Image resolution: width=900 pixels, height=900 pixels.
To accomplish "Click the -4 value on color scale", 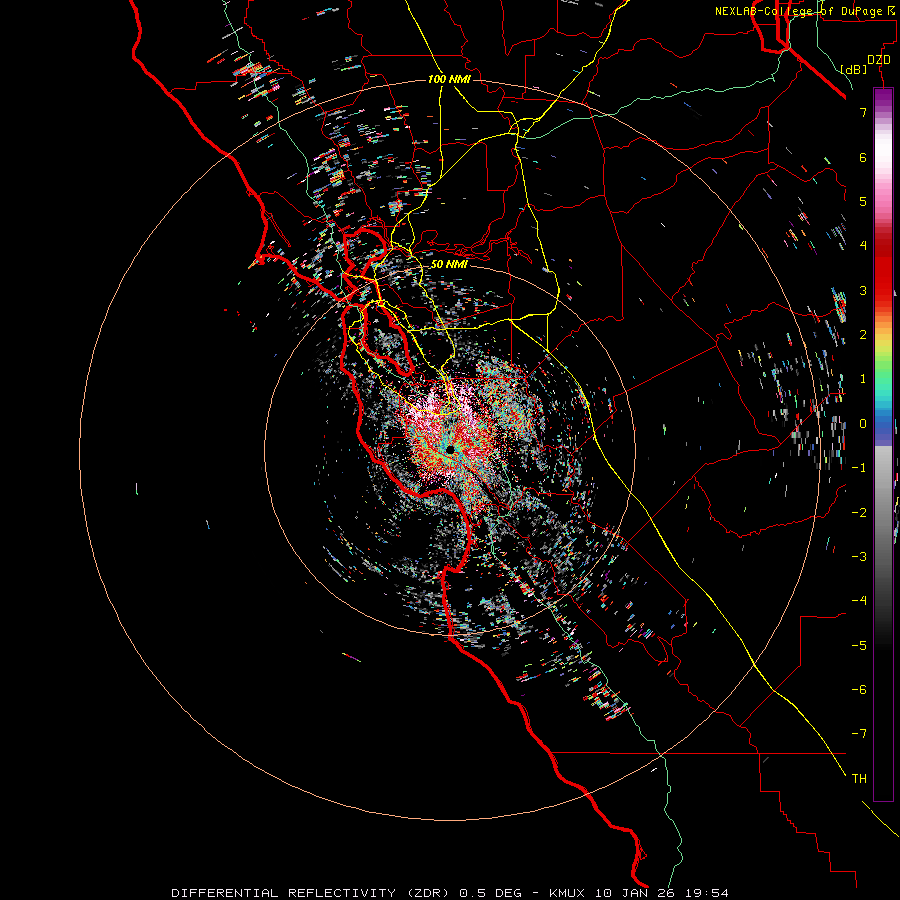I will click(859, 601).
